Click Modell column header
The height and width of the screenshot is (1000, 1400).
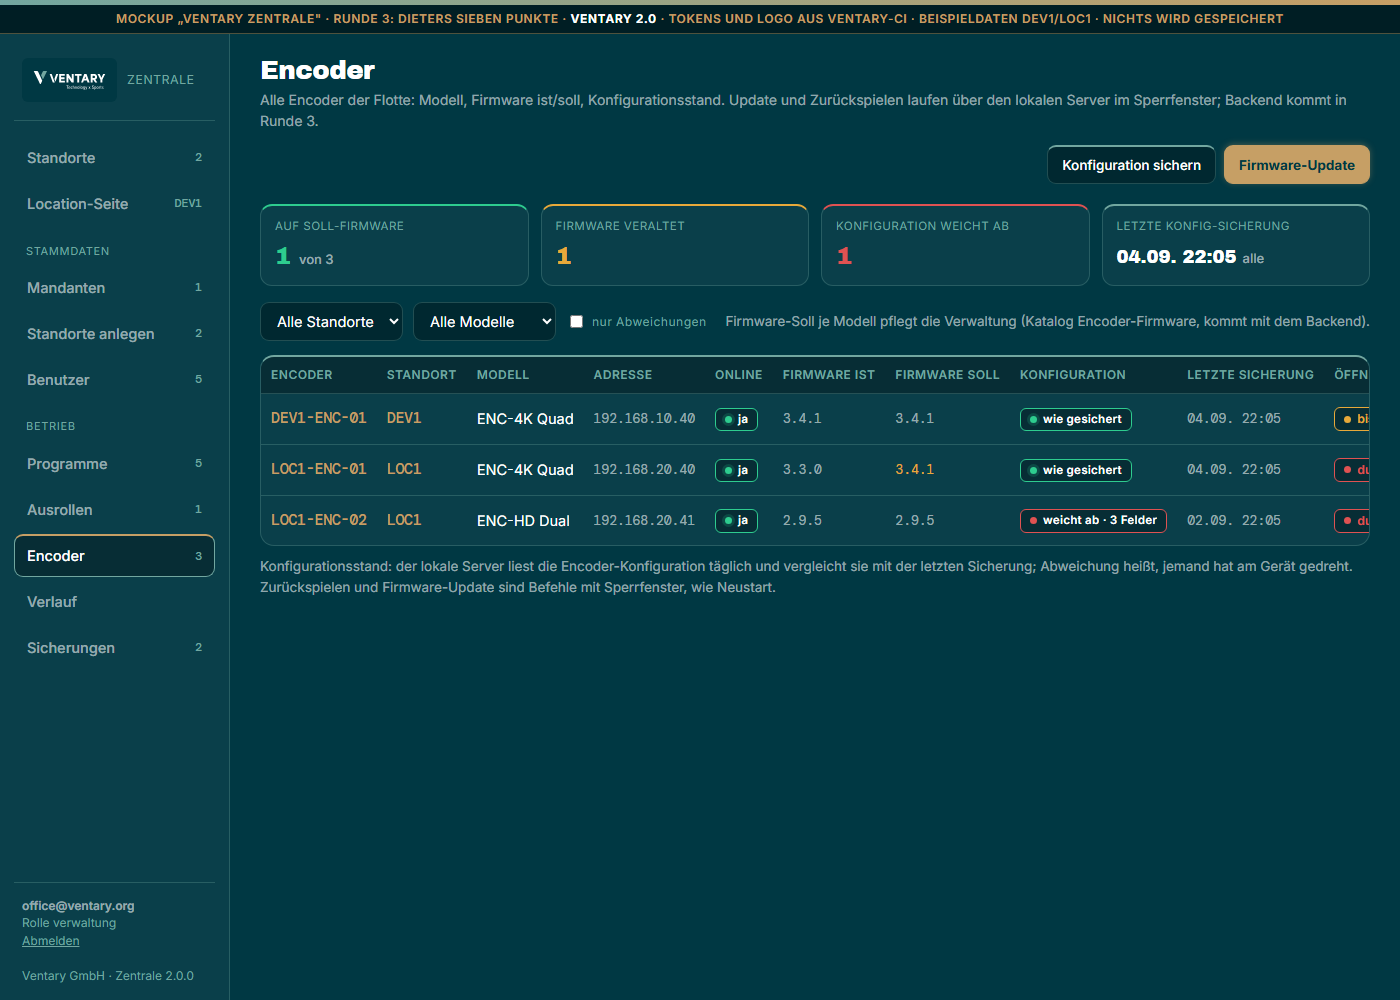point(503,375)
